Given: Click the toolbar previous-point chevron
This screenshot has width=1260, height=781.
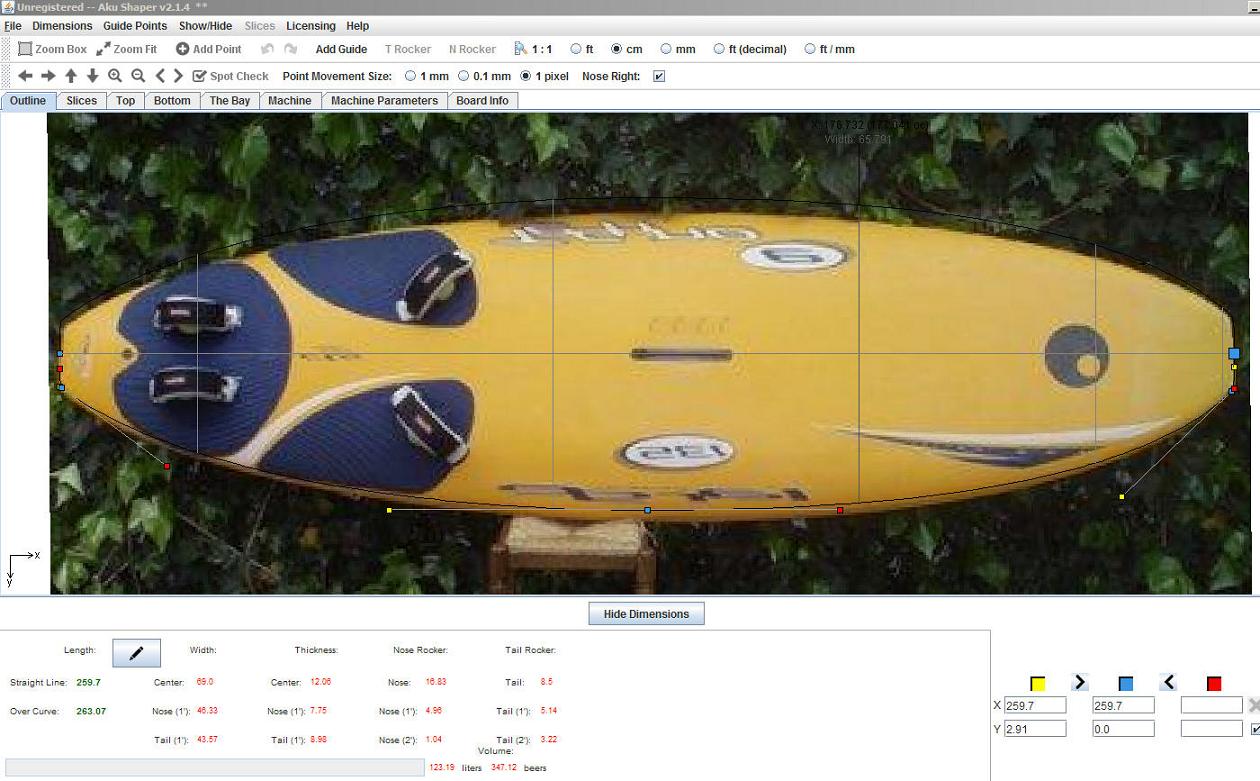Looking at the screenshot, I should [160, 76].
